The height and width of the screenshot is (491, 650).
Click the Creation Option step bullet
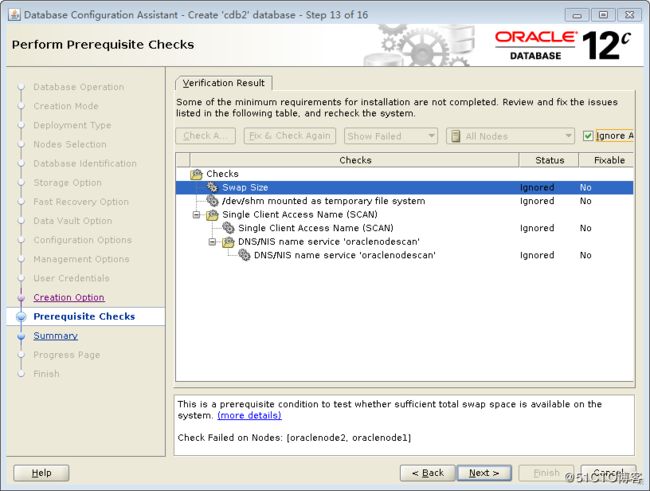click(x=21, y=298)
